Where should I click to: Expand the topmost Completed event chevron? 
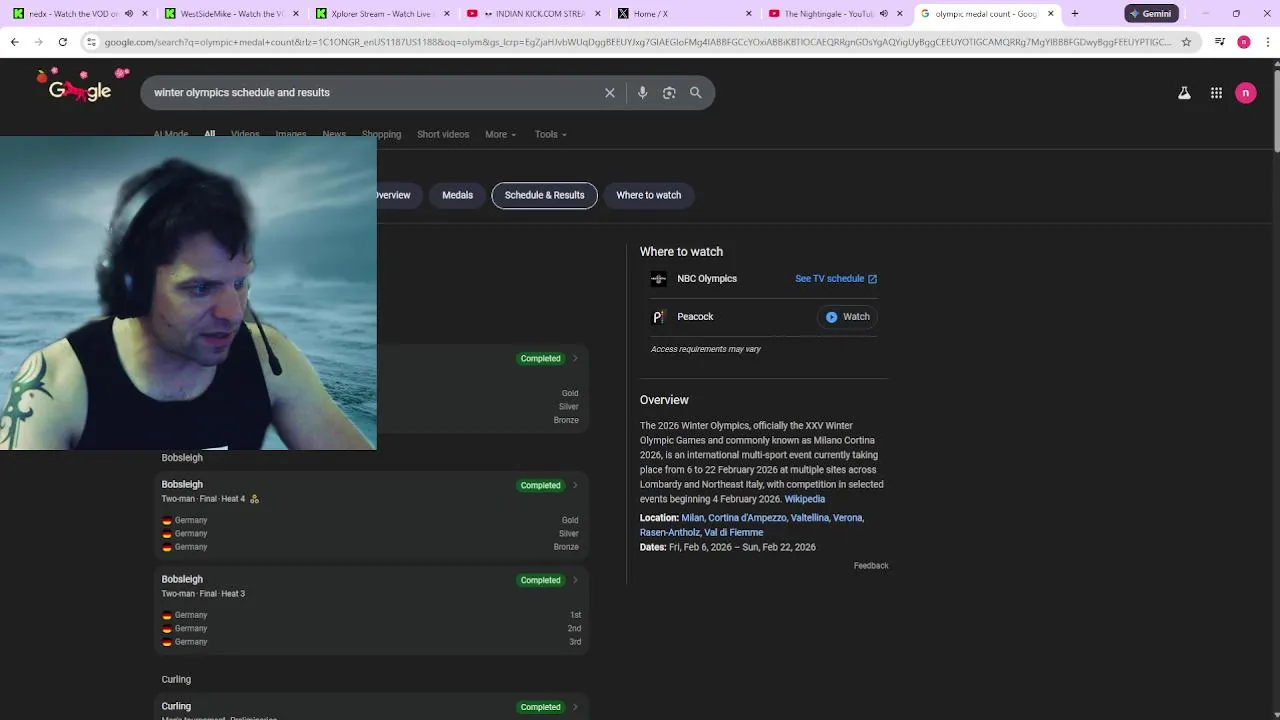[x=575, y=358]
